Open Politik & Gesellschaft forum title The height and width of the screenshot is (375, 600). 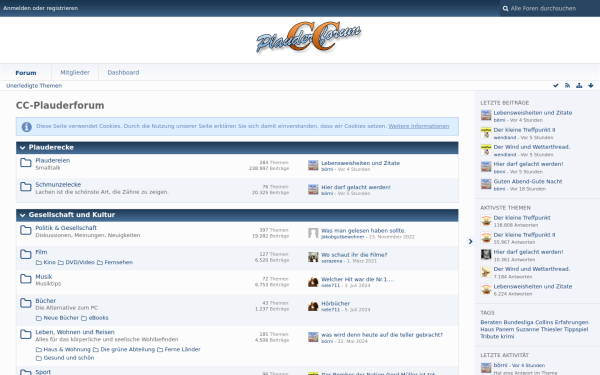click(x=66, y=228)
